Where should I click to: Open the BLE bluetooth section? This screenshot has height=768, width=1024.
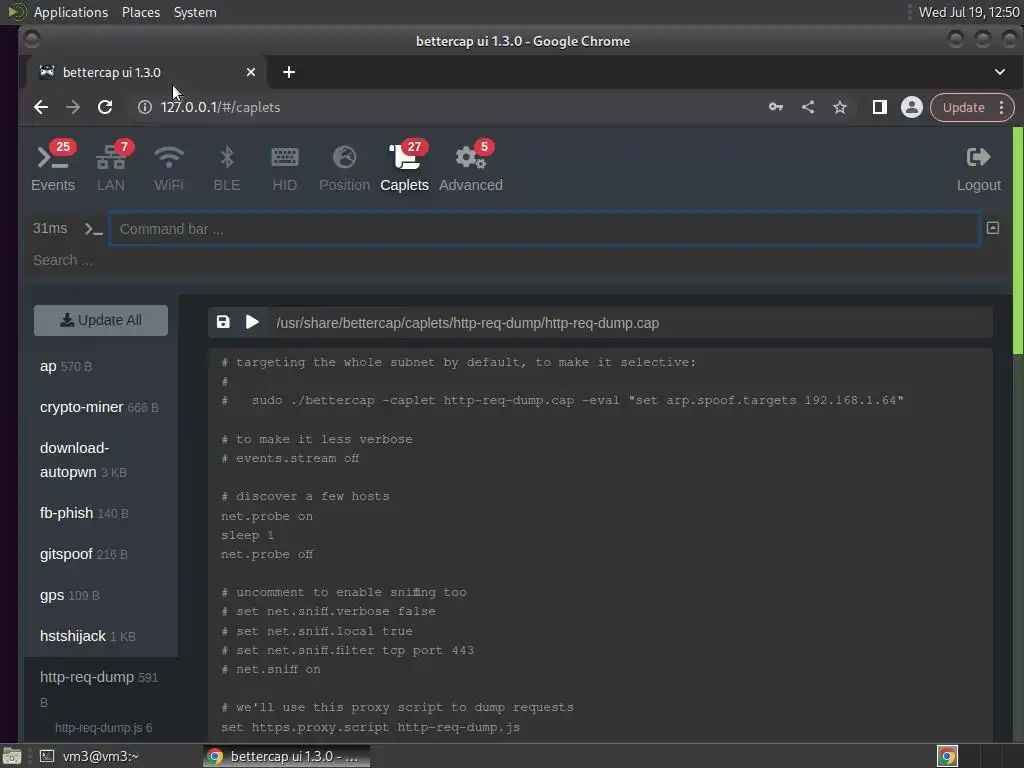[x=227, y=167]
